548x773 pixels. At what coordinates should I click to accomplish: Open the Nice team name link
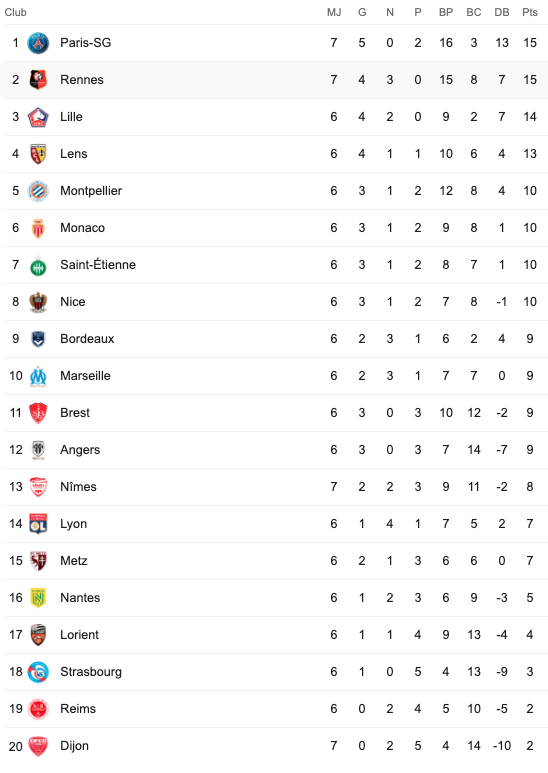pyautogui.click(x=72, y=302)
